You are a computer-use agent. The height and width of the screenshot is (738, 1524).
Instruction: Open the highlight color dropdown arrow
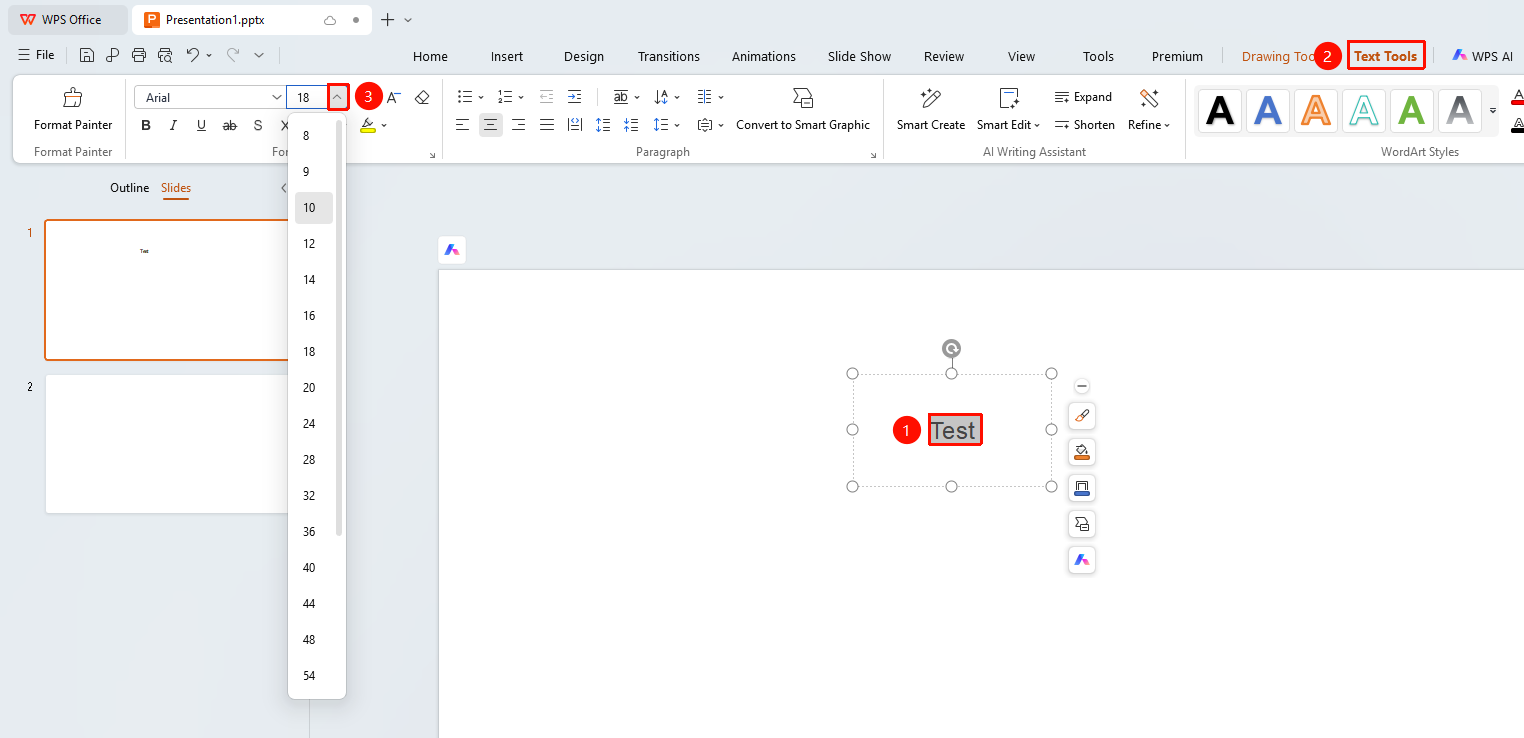[384, 125]
